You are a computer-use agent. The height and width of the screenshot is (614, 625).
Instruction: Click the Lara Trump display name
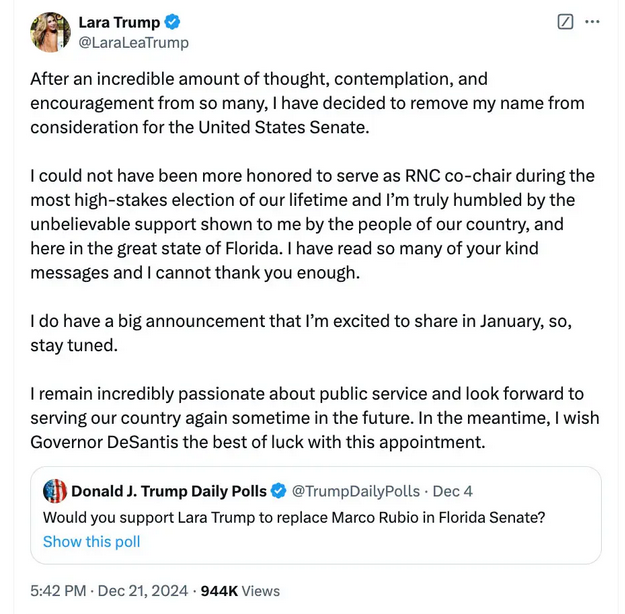click(118, 22)
